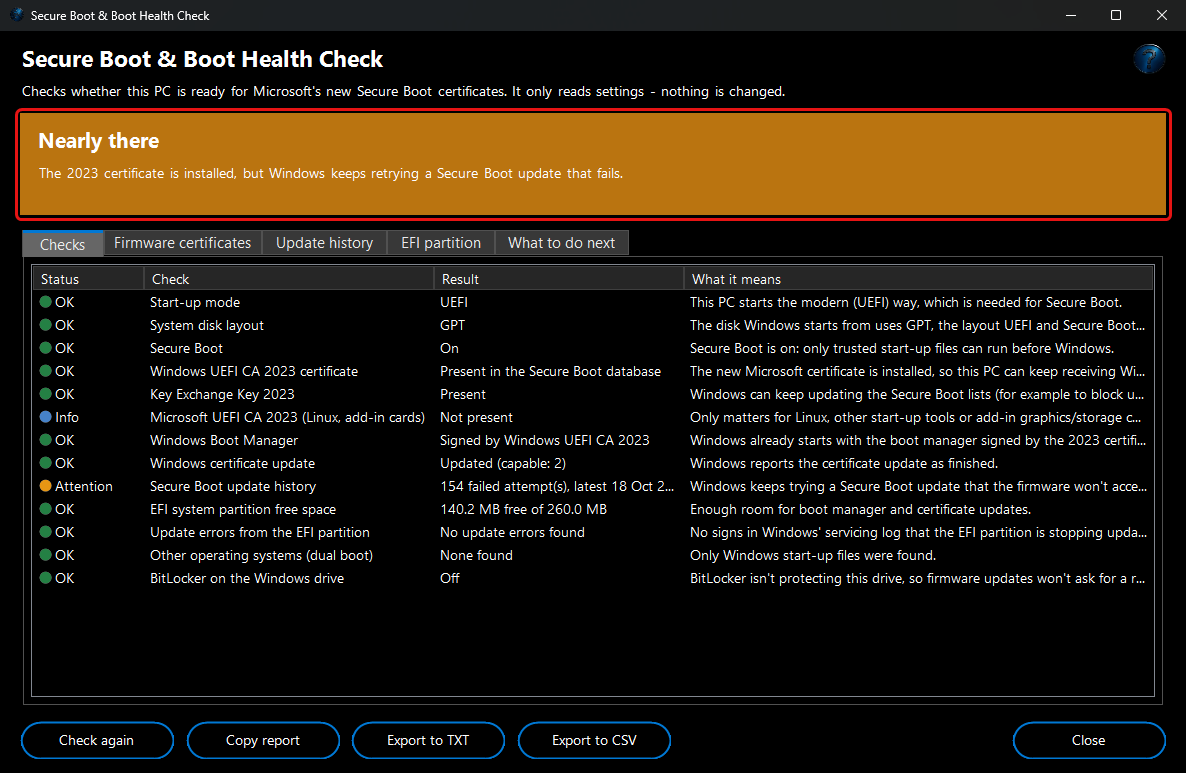Select the System disk layout row

pyautogui.click(x=593, y=325)
